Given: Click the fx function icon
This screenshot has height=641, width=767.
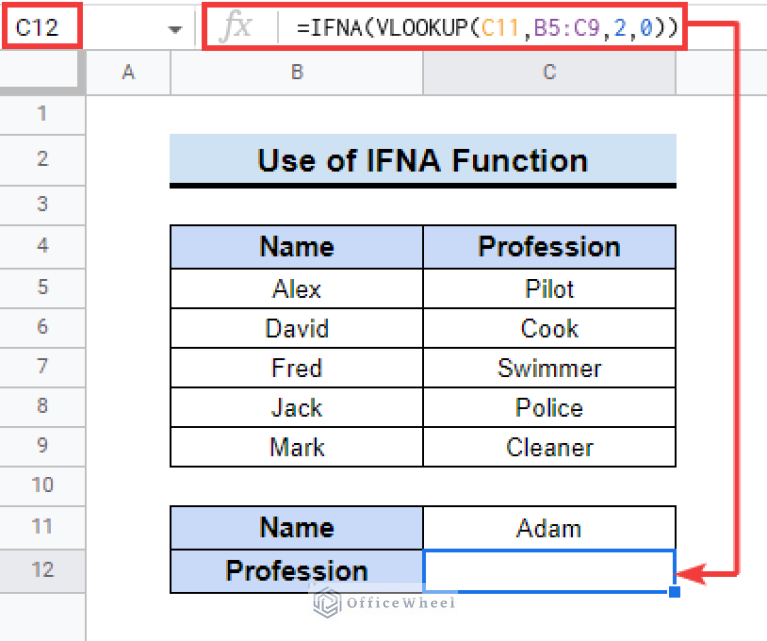Looking at the screenshot, I should 236,26.
